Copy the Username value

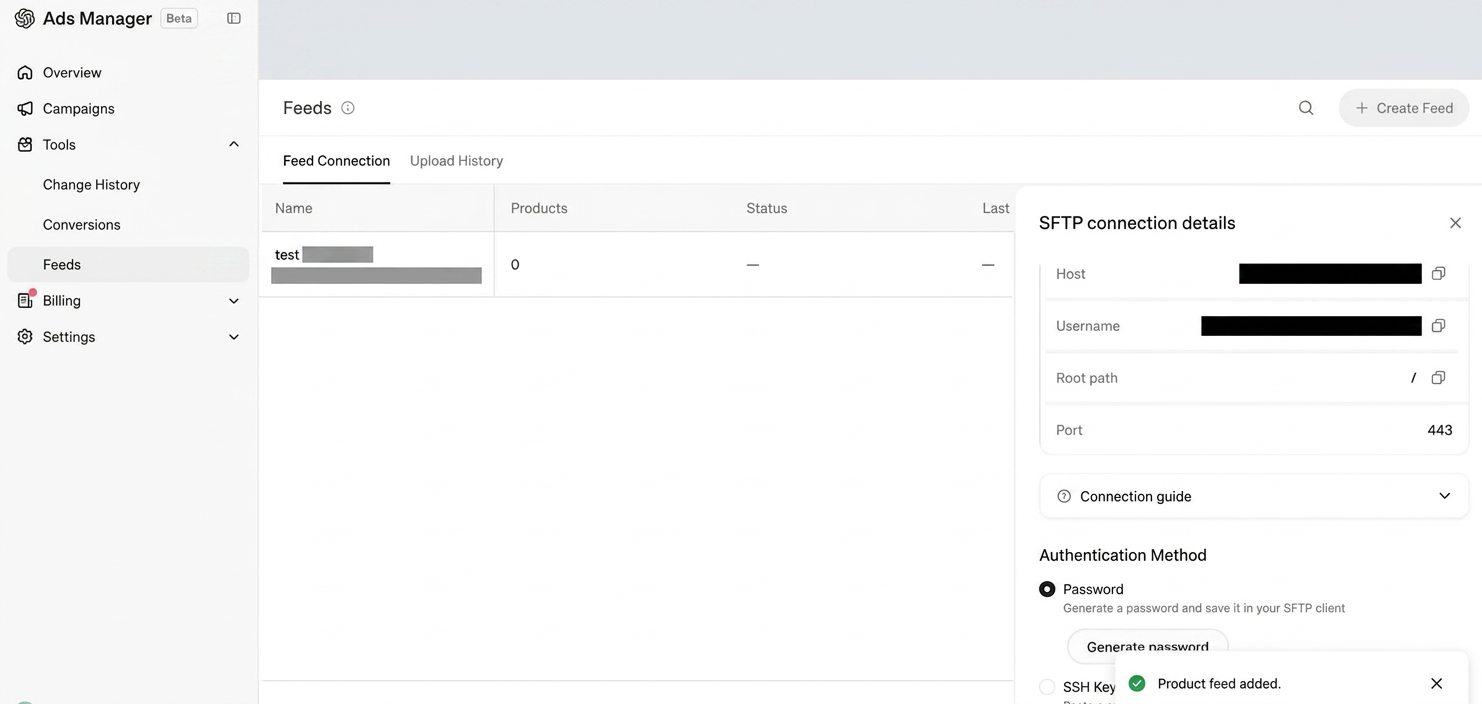(1438, 326)
